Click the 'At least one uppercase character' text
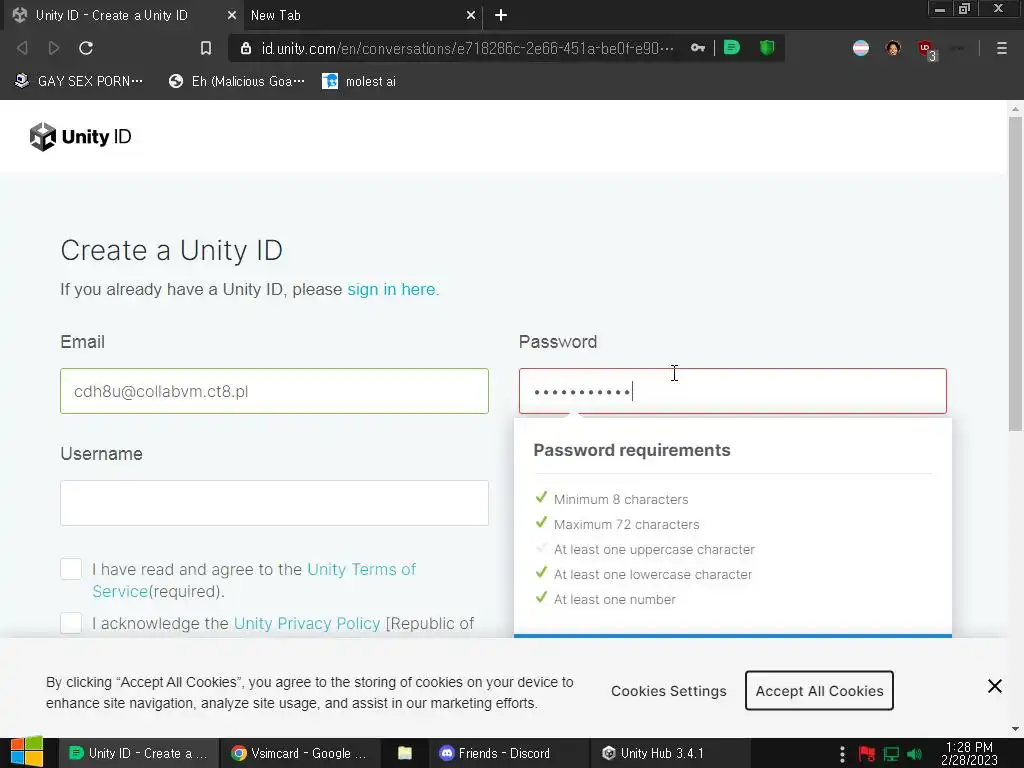 point(654,549)
